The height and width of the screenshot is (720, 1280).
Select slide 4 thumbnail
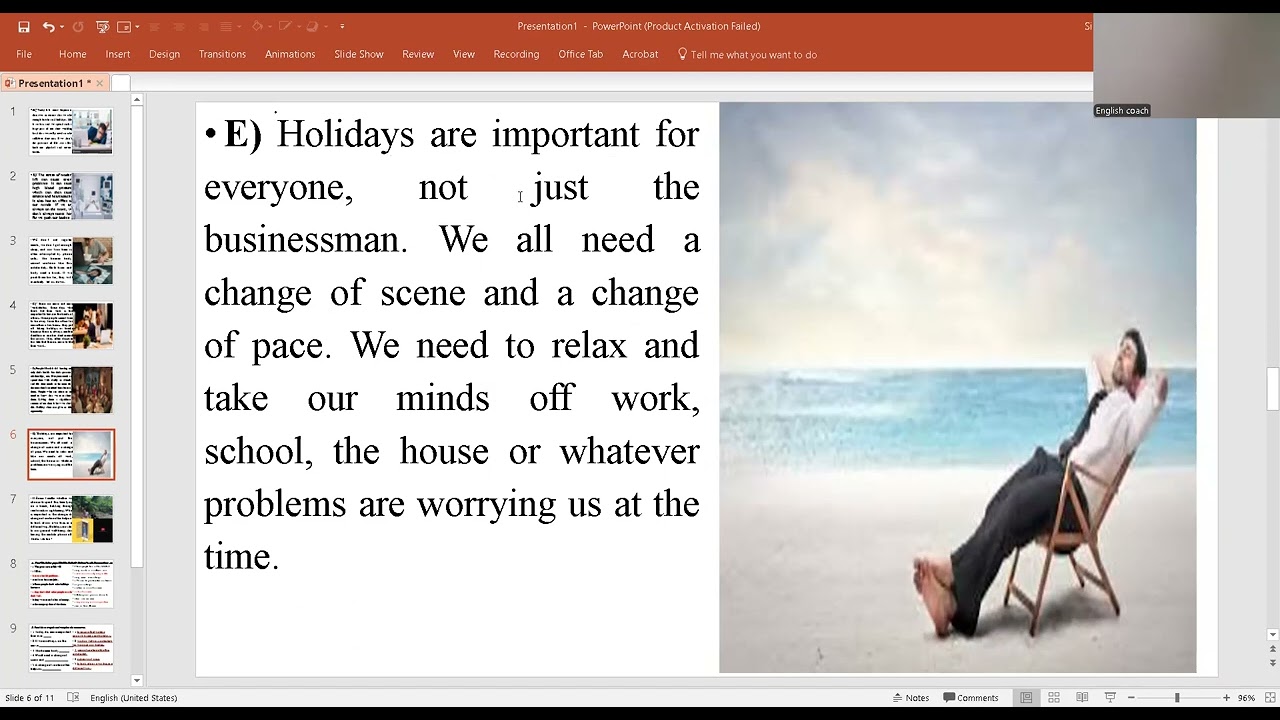(x=71, y=325)
